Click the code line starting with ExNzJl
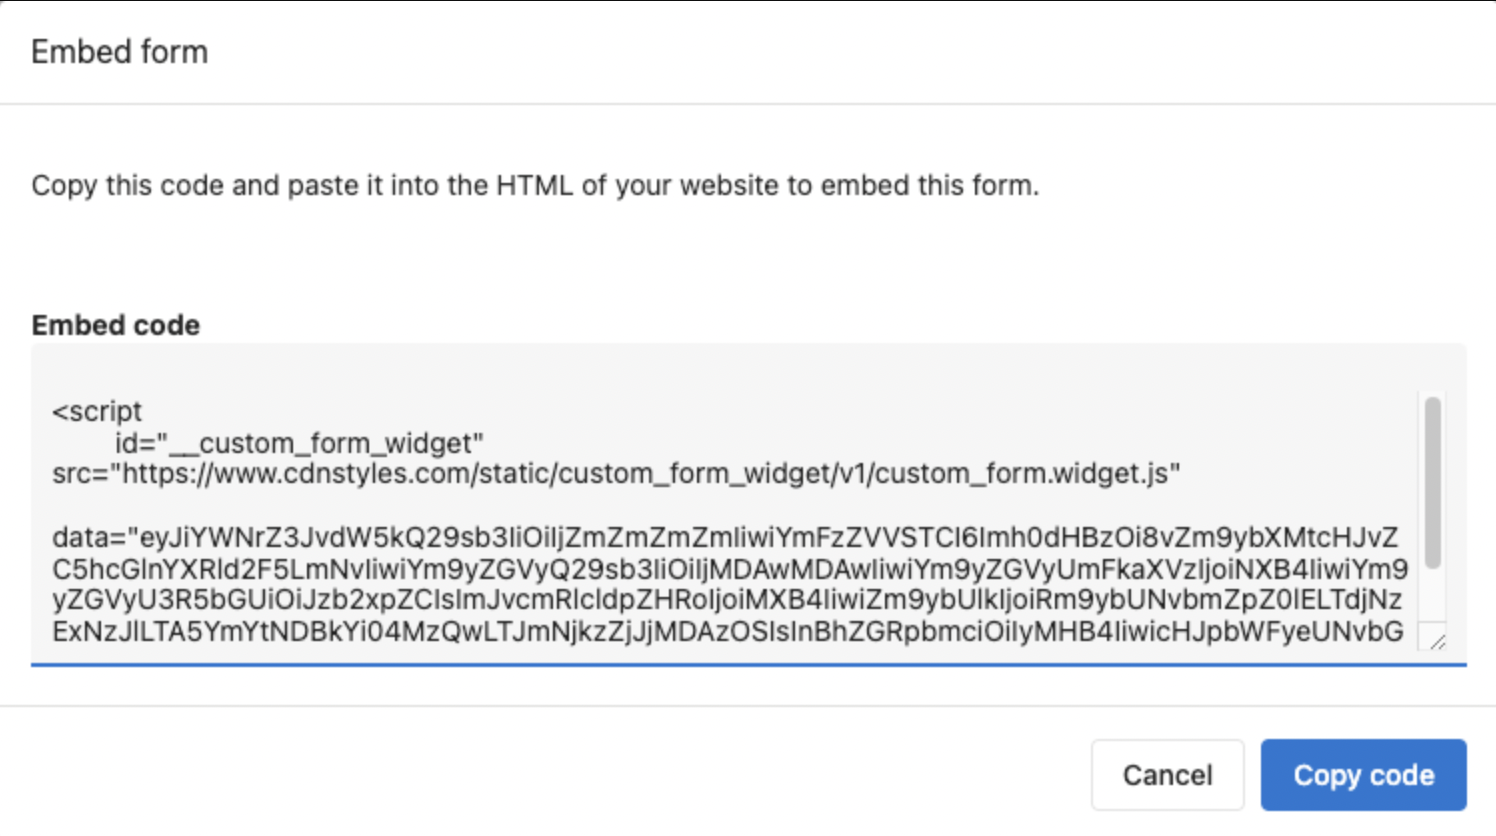The image size is (1496, 836). click(727, 632)
